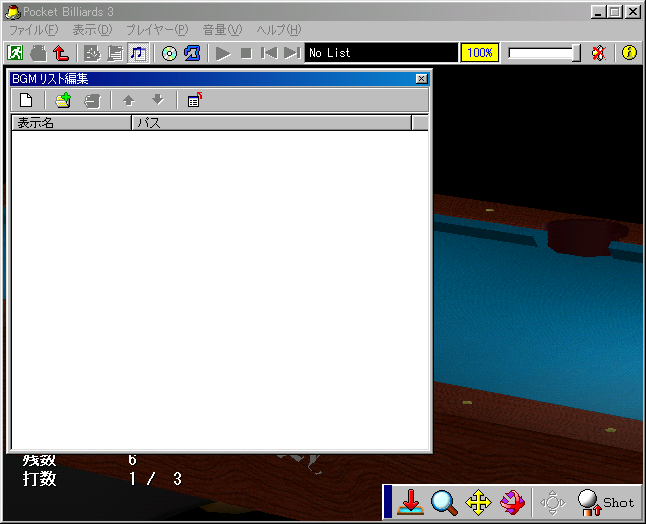Open the 表示(D) menu

92,30
